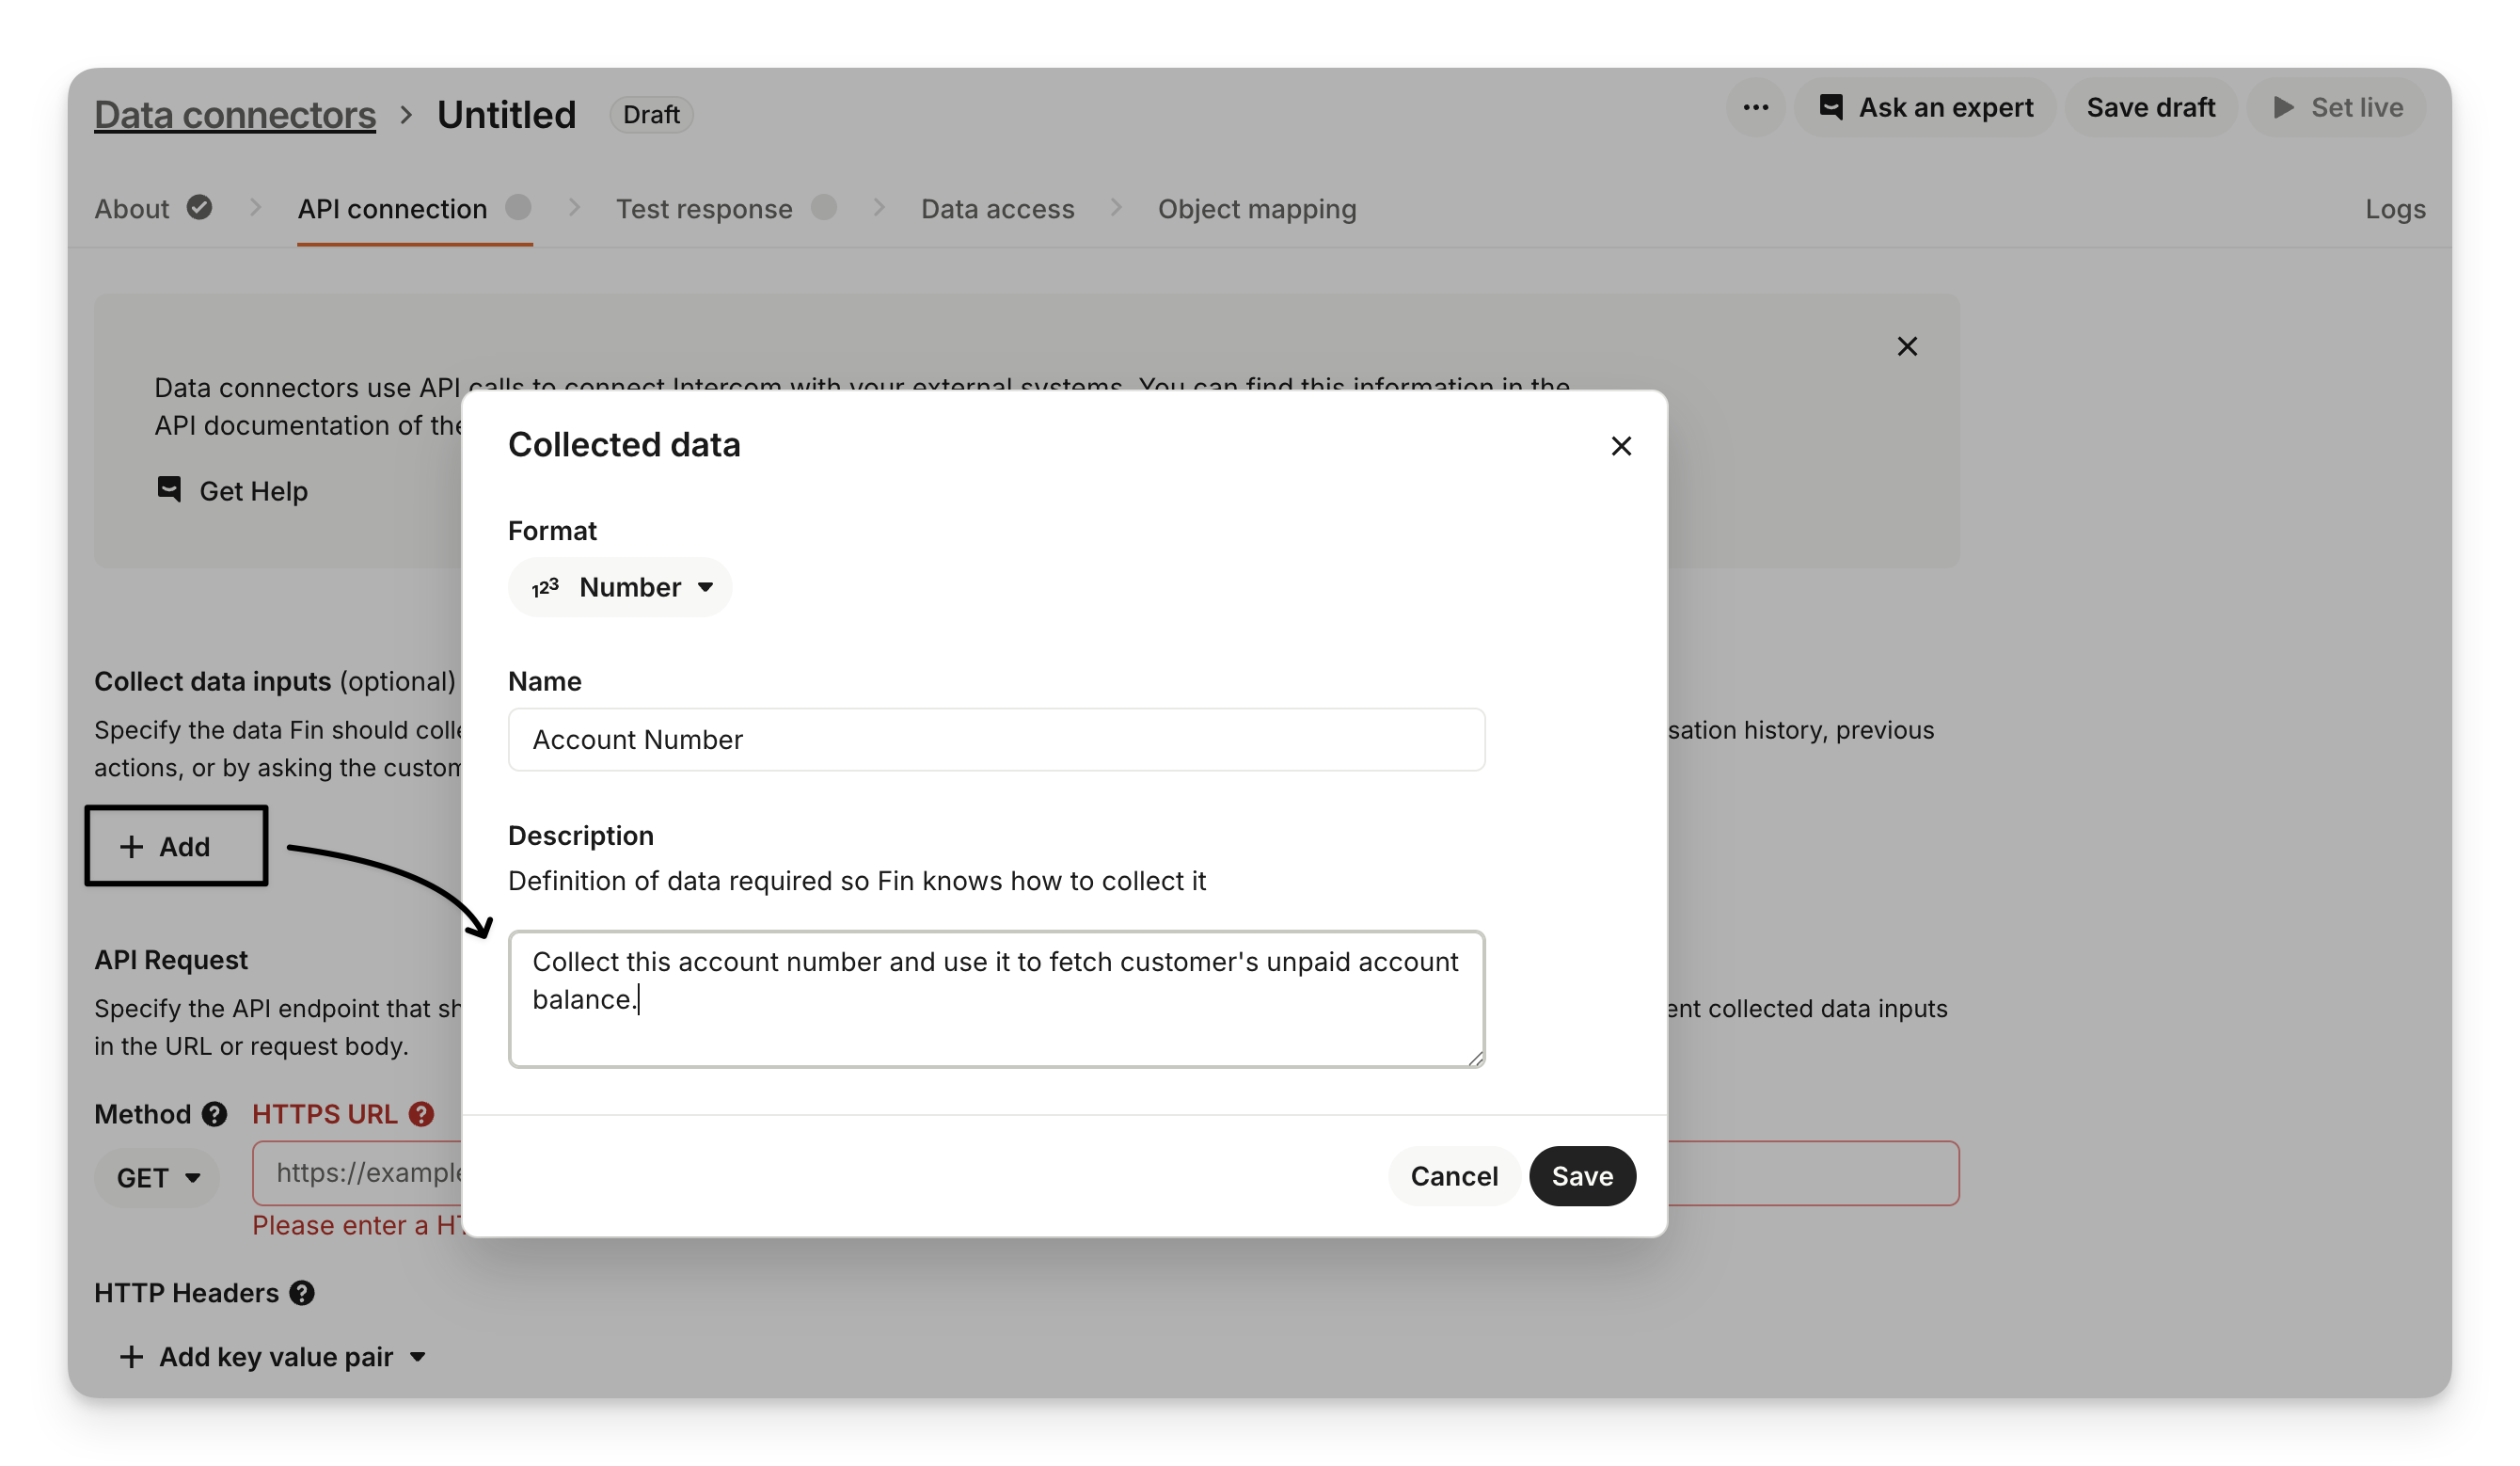
Task: Open the Number format dropdown
Action: (620, 587)
